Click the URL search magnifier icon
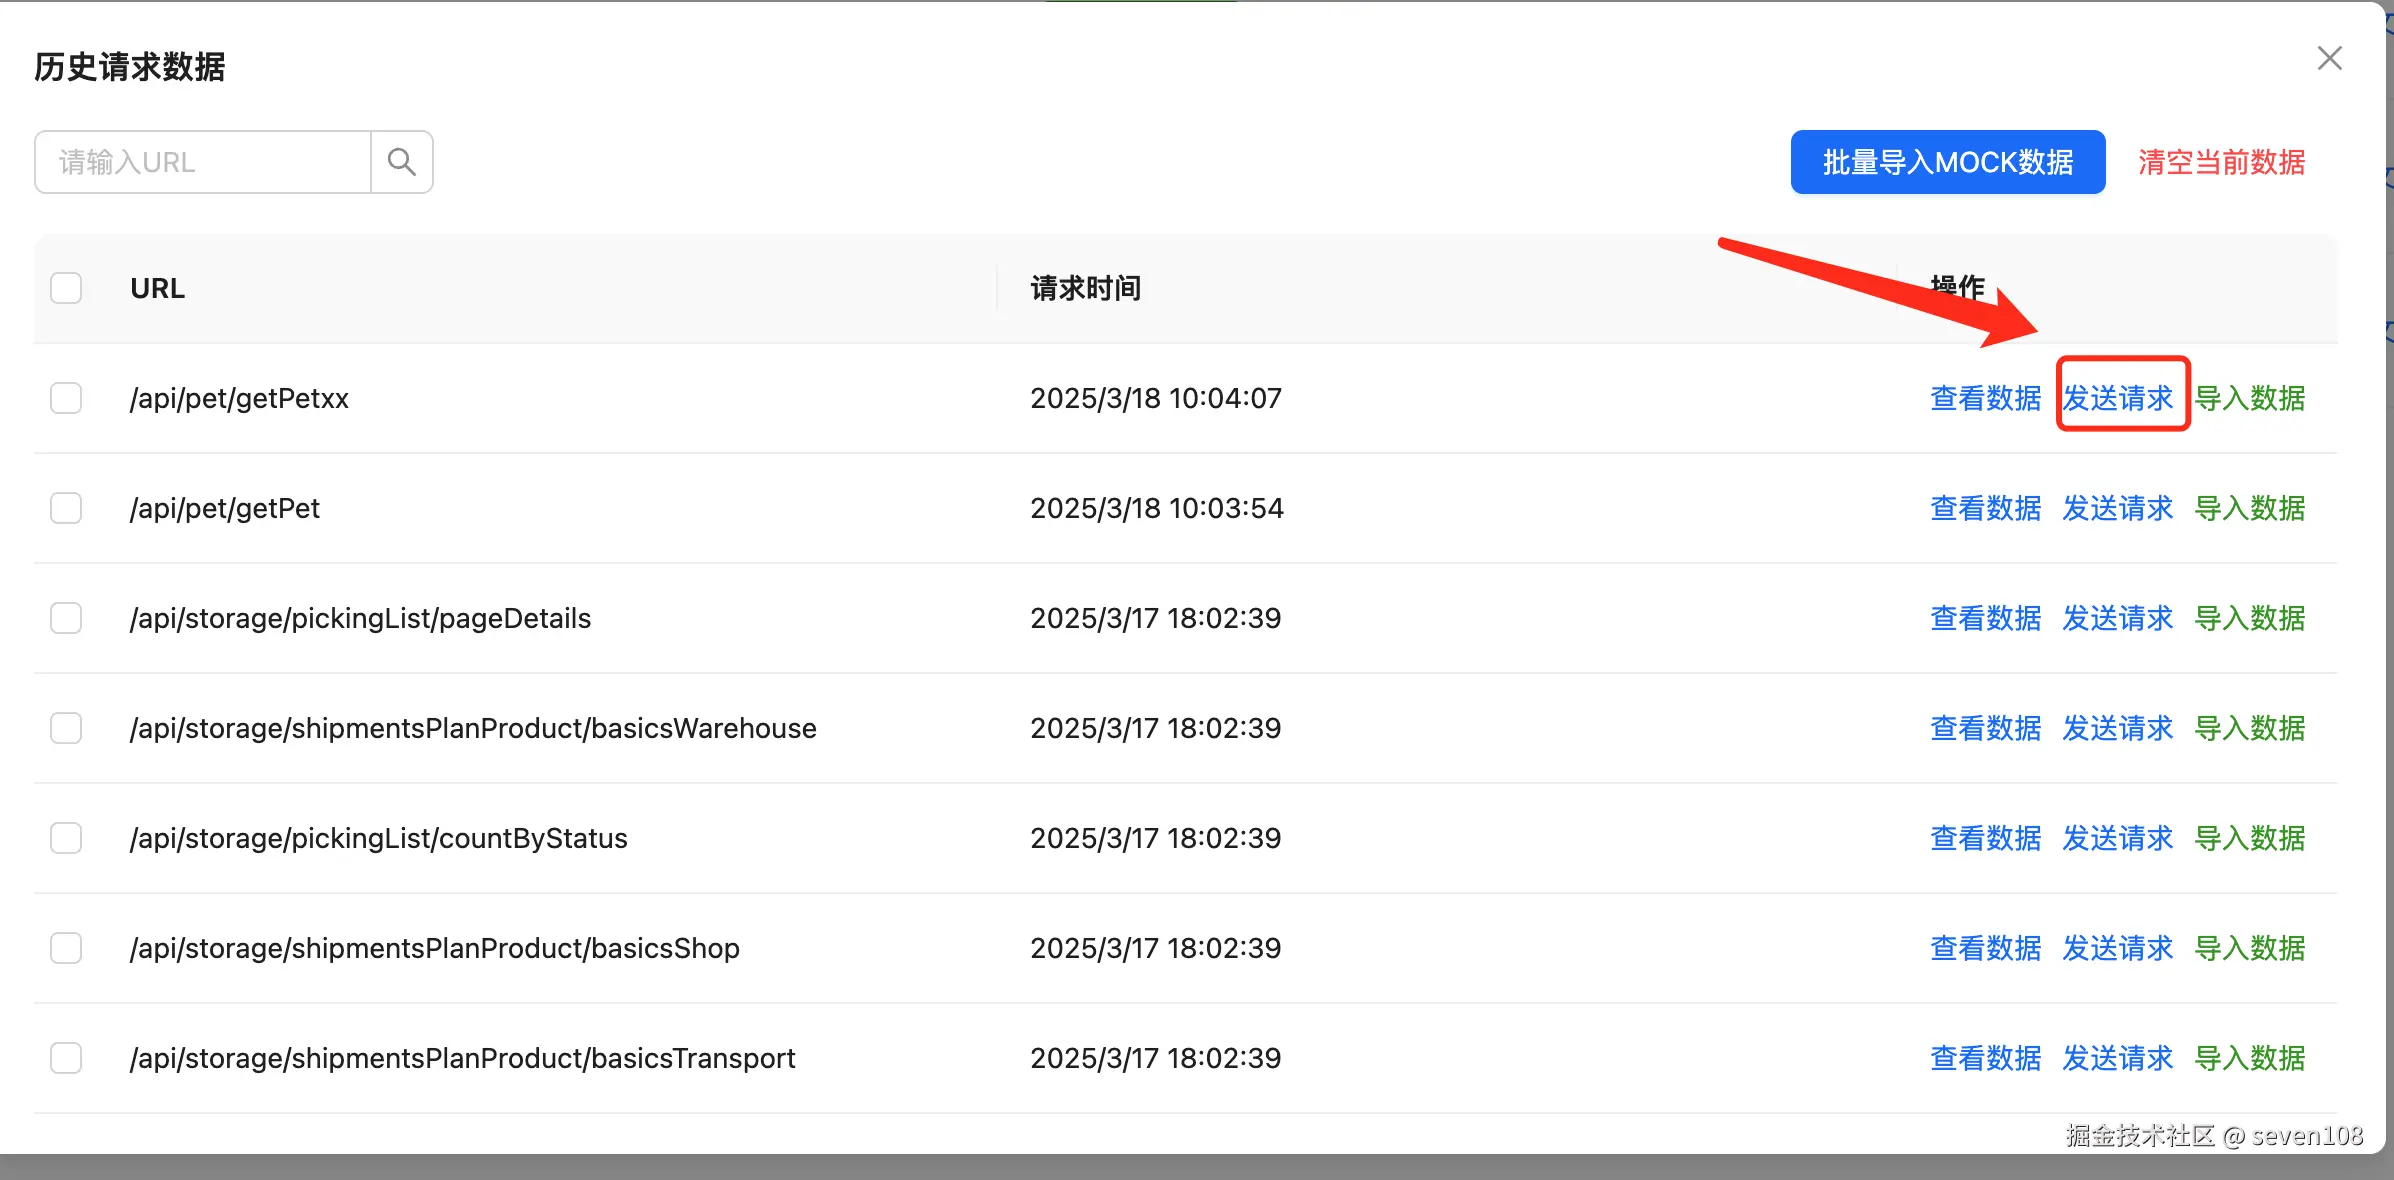The width and height of the screenshot is (2394, 1180). [x=401, y=162]
